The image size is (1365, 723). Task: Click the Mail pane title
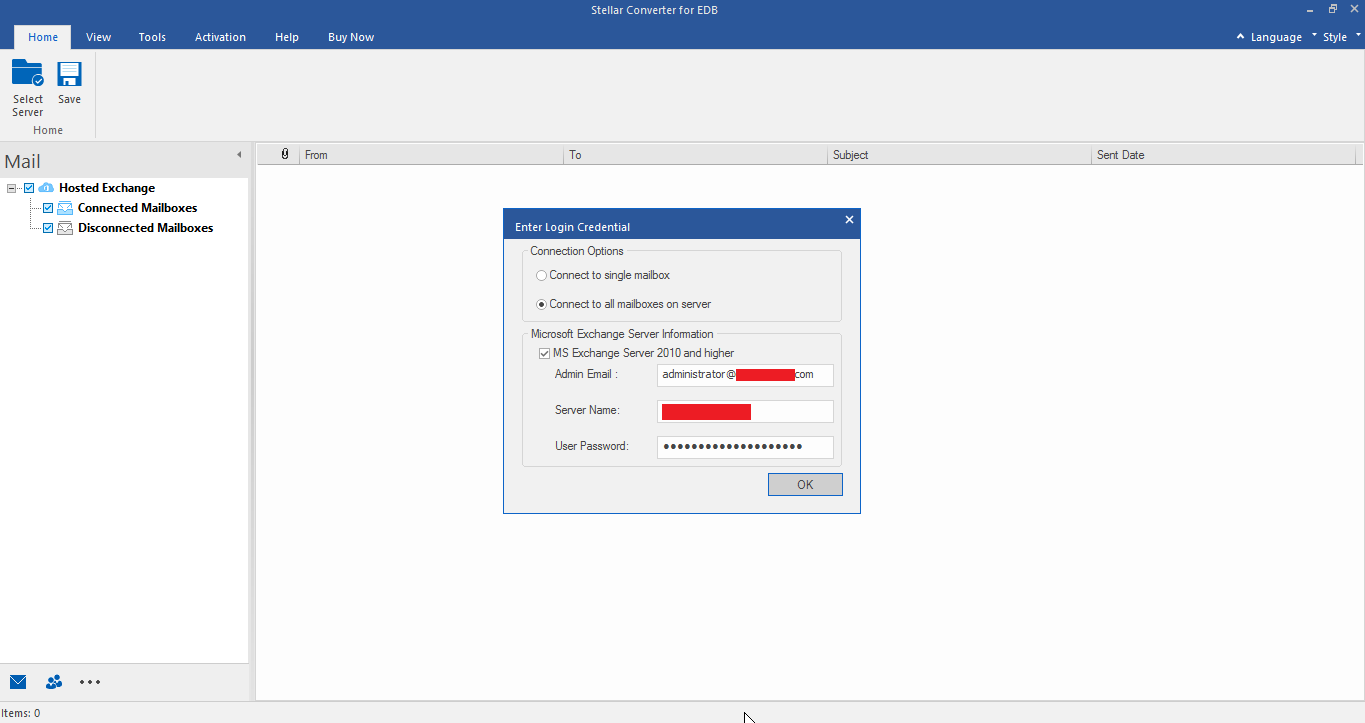23,161
